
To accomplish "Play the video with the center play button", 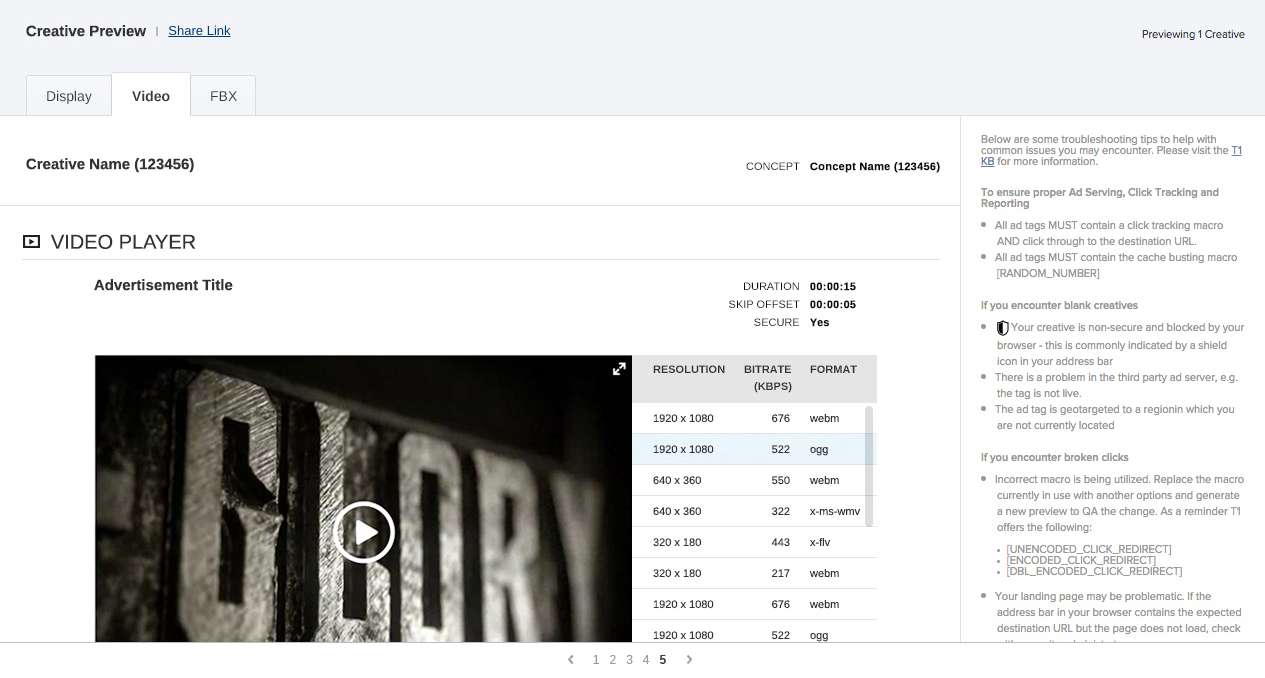I will click(364, 532).
